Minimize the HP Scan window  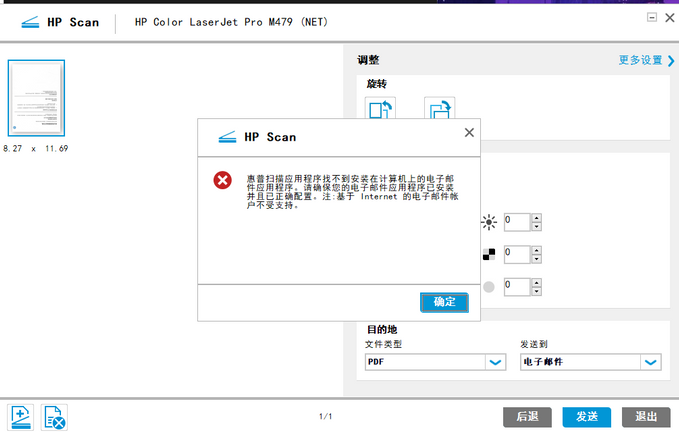coord(652,17)
